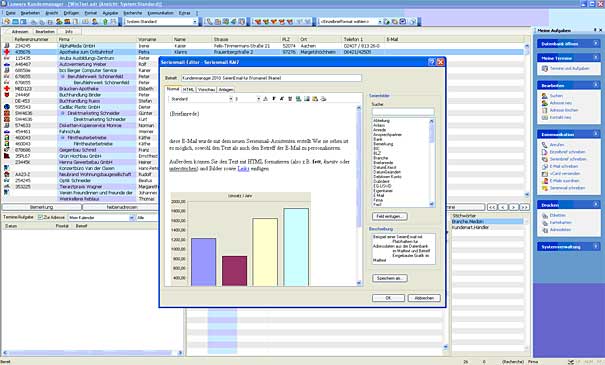605x365 pixels.
Task: Collapse the Kommunikation sidebar panel
Action: tap(596, 134)
